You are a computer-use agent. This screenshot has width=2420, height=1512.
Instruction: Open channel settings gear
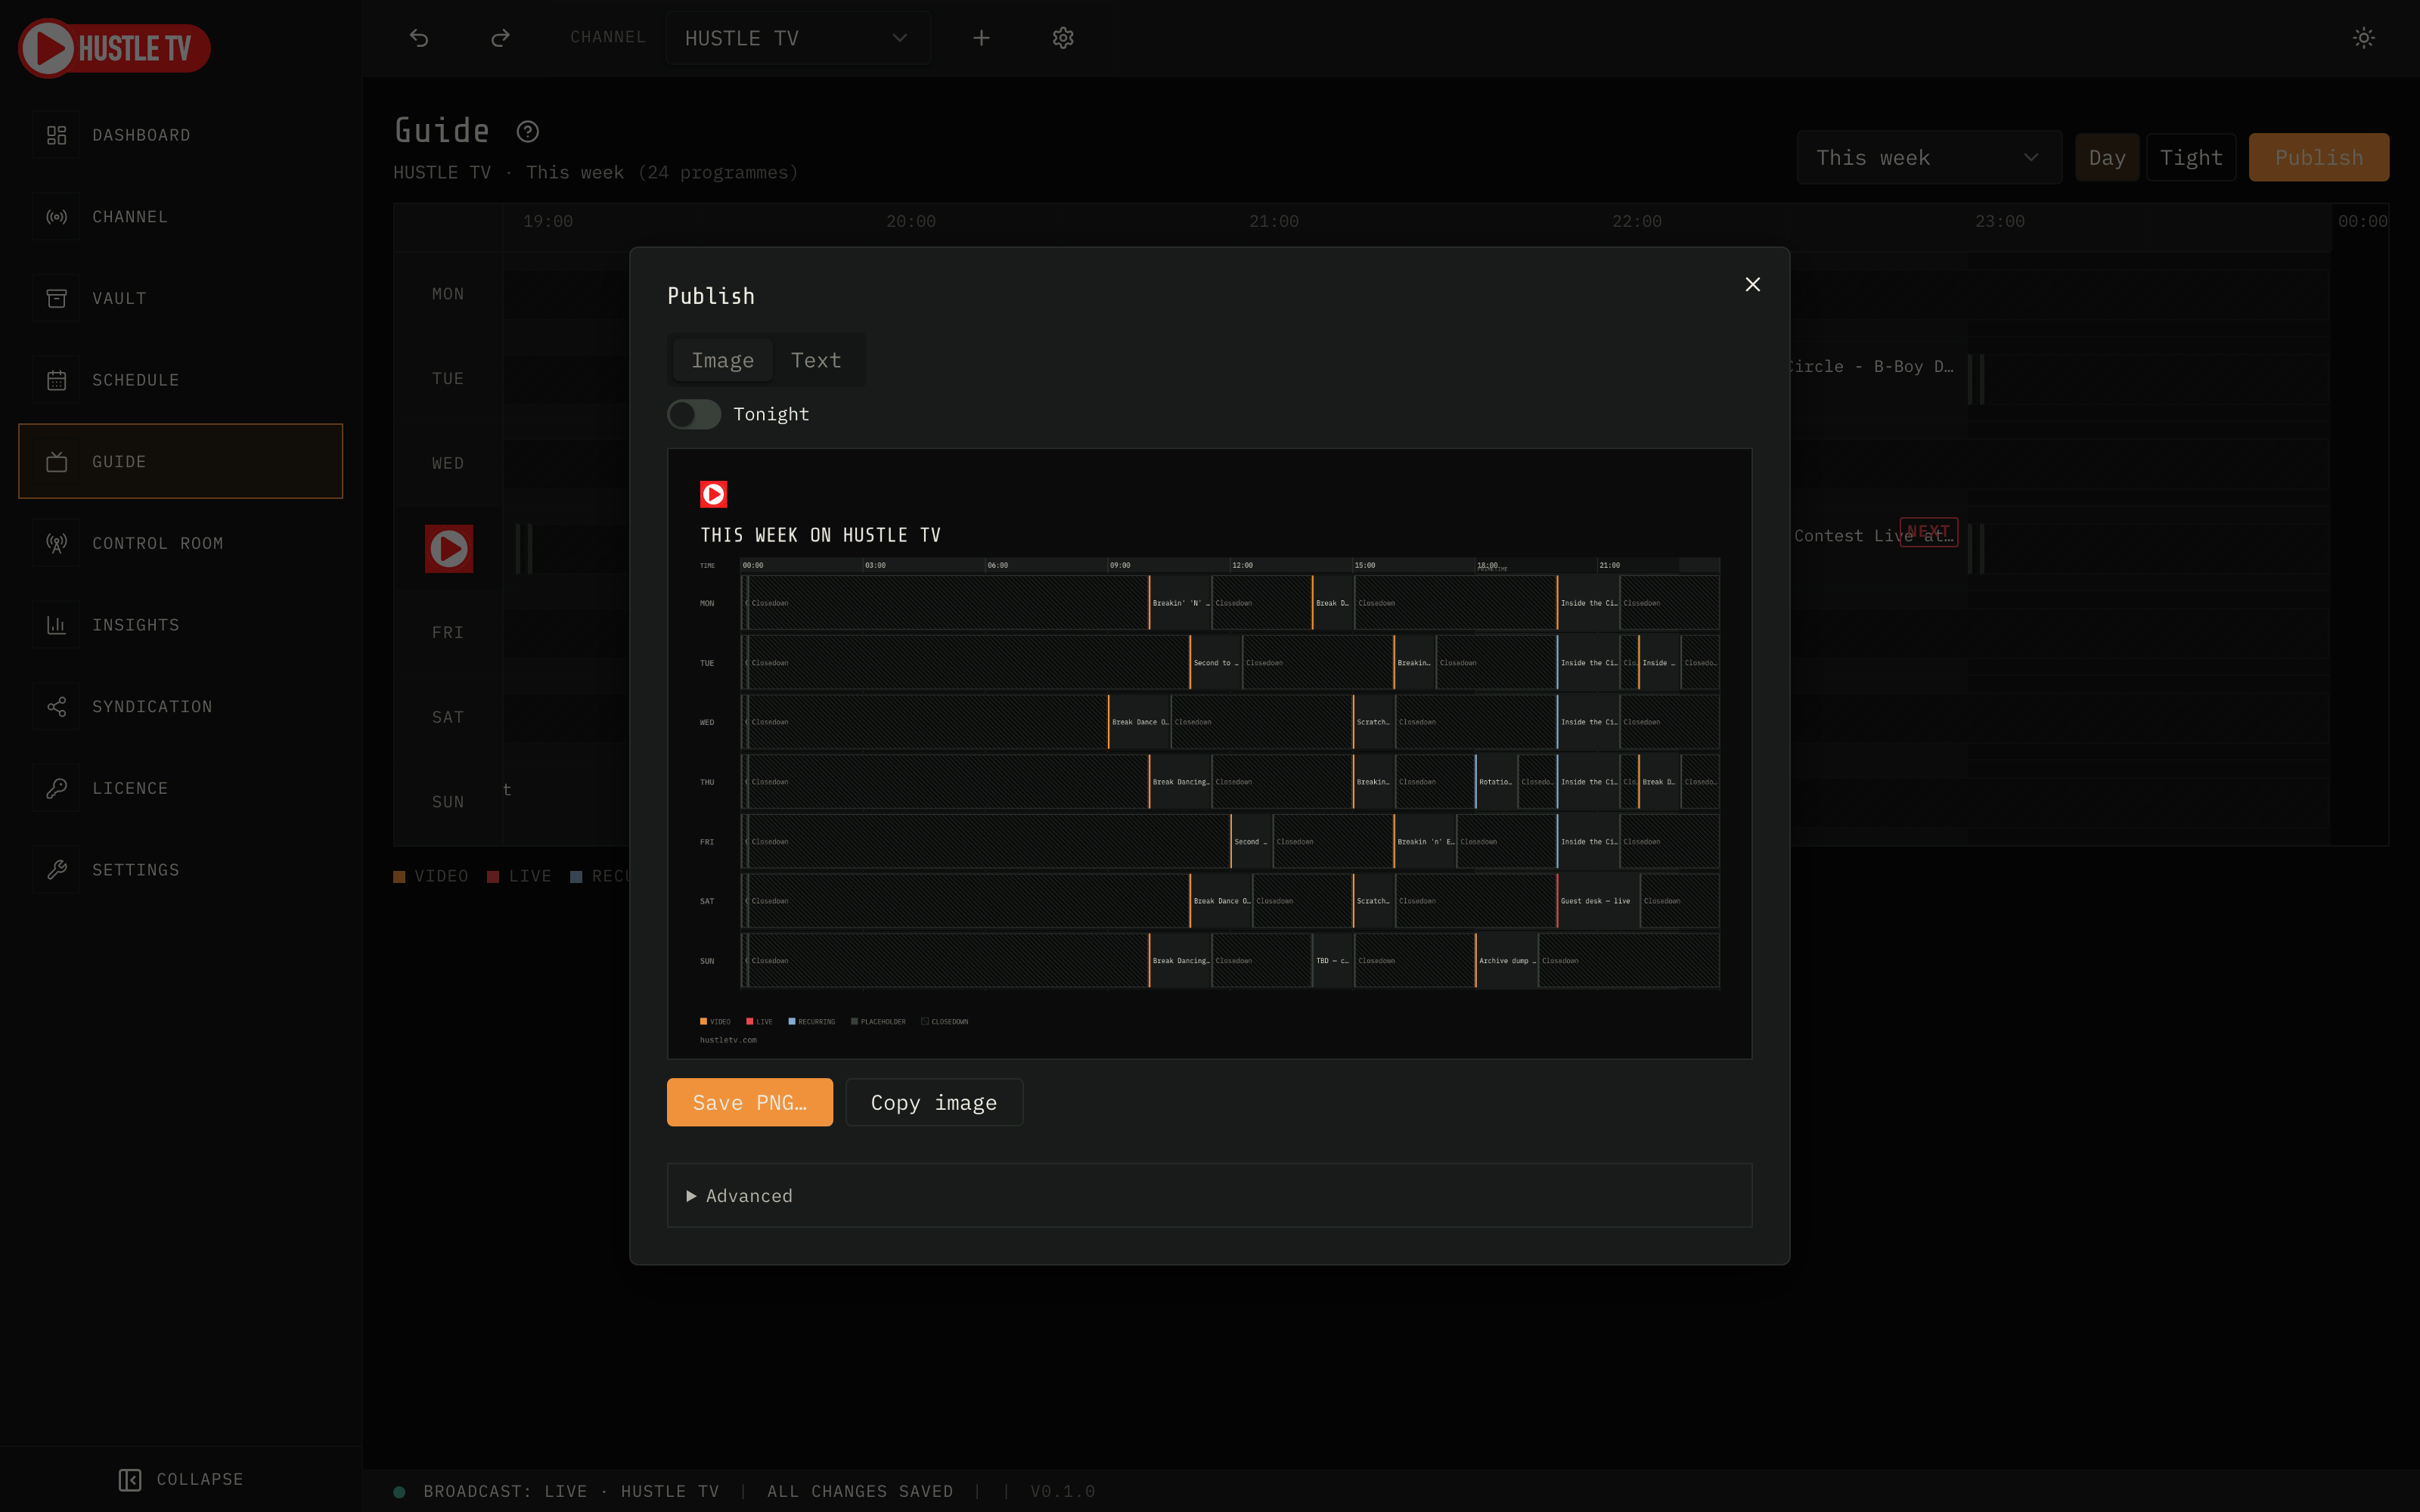coord(1063,38)
